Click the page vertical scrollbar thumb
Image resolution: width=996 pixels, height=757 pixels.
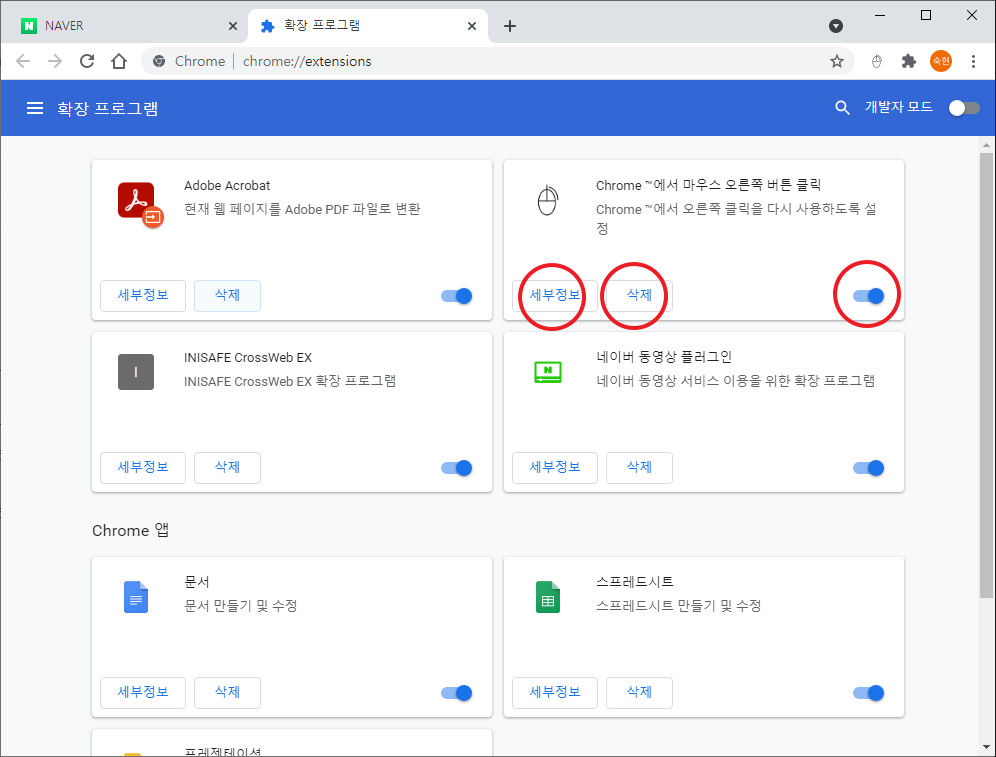click(986, 375)
